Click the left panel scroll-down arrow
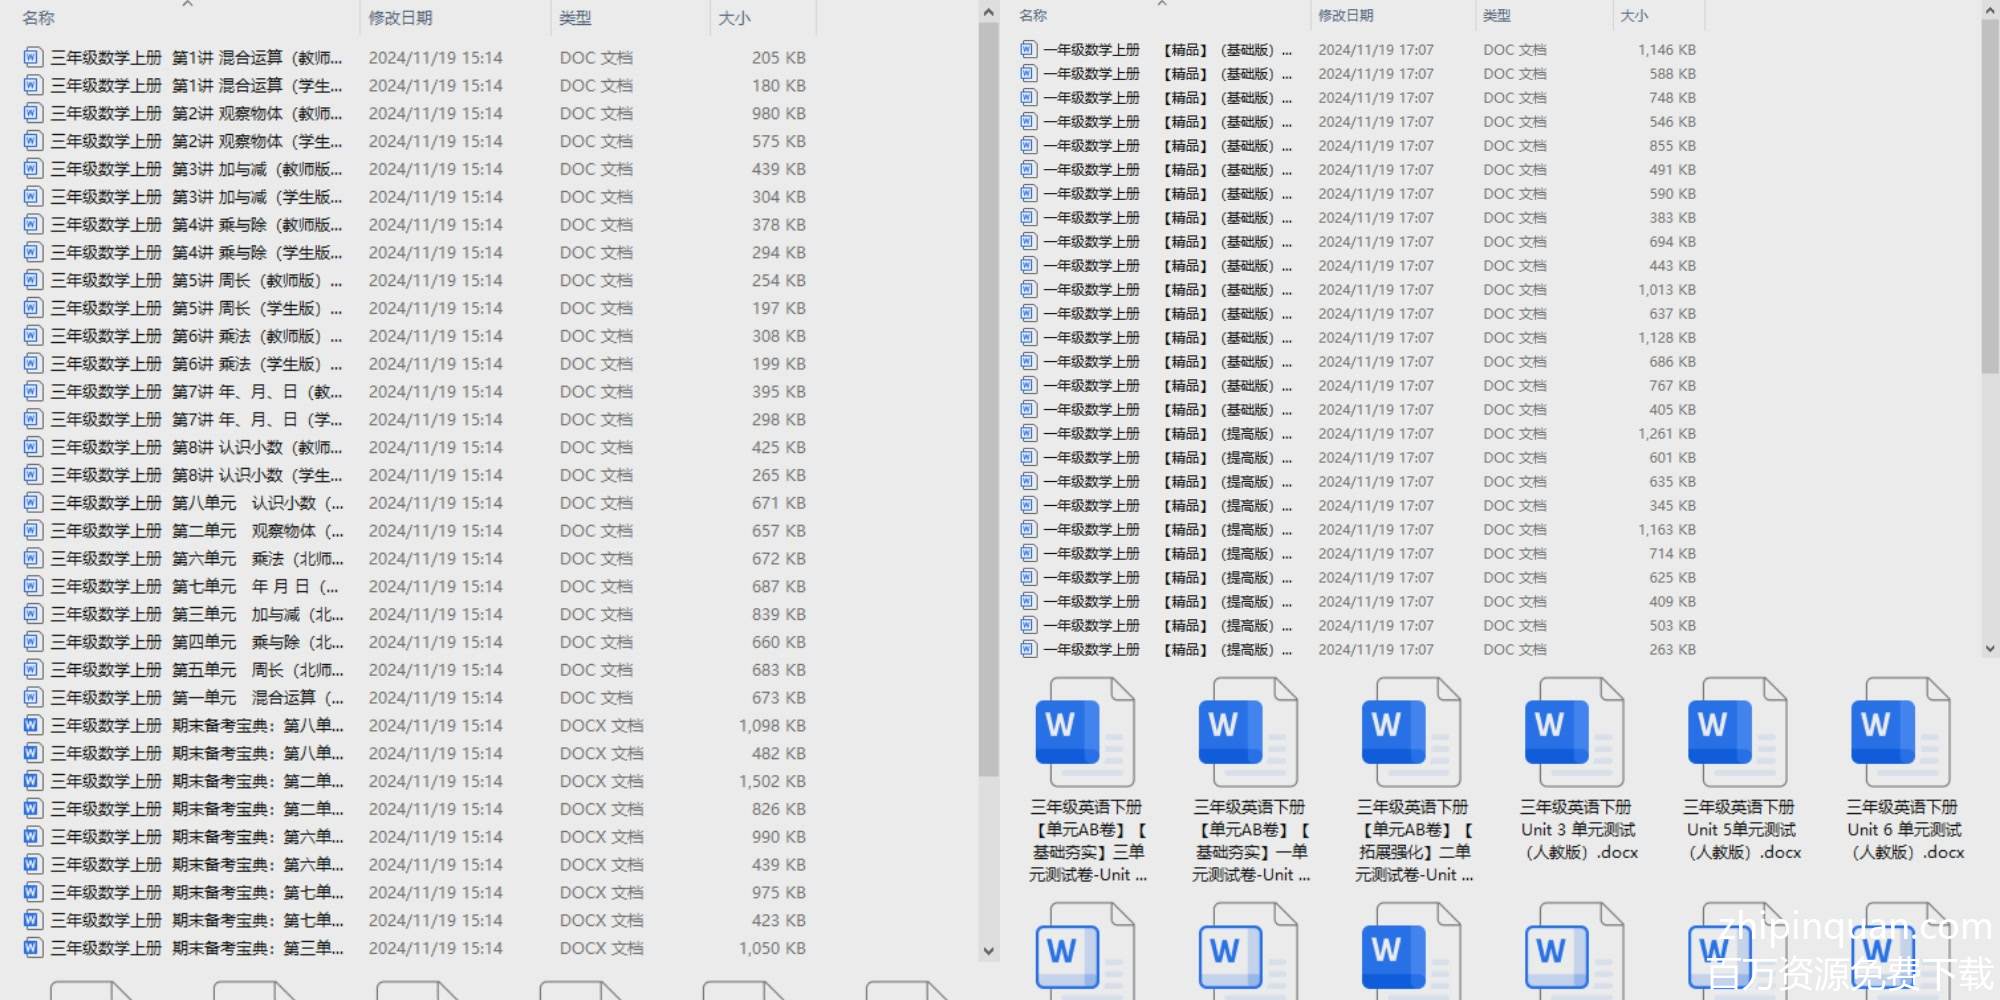2000x1000 pixels. [x=989, y=951]
